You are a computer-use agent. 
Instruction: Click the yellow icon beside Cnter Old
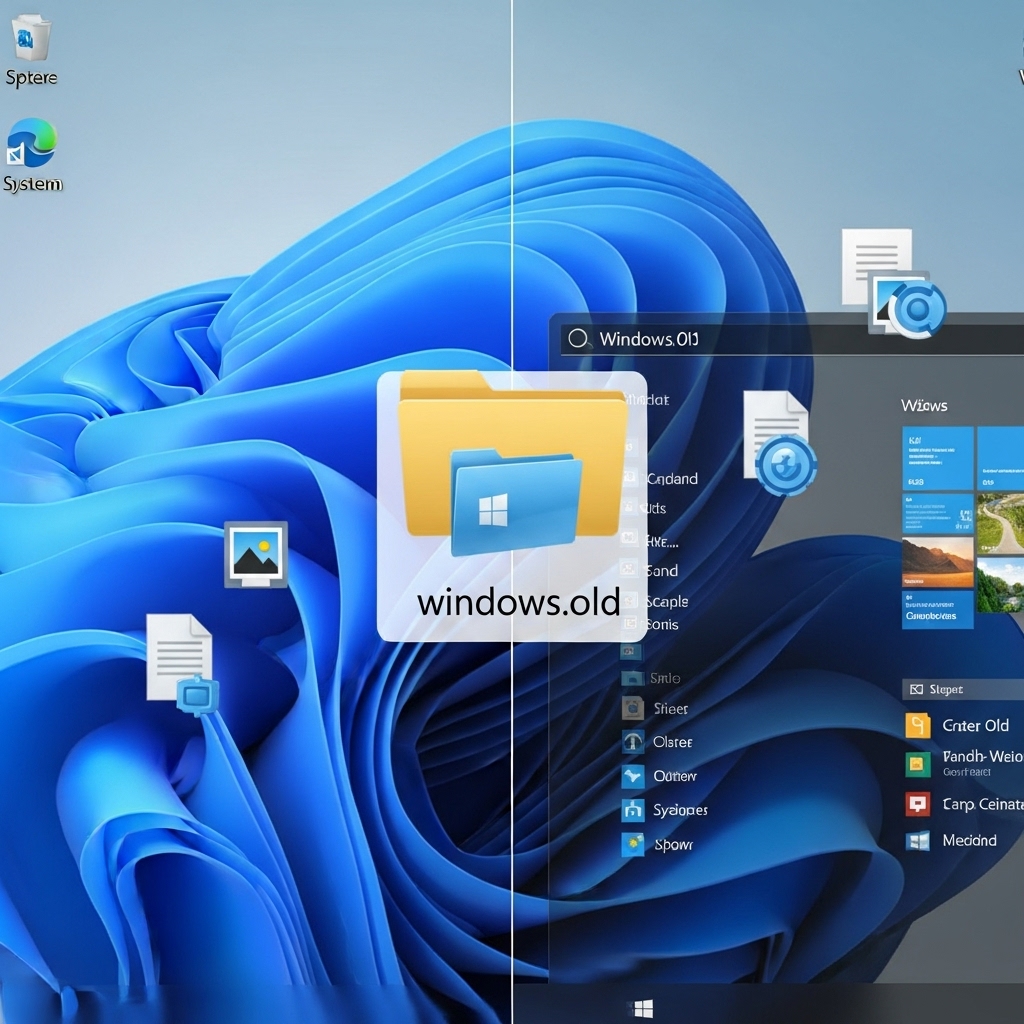[918, 726]
